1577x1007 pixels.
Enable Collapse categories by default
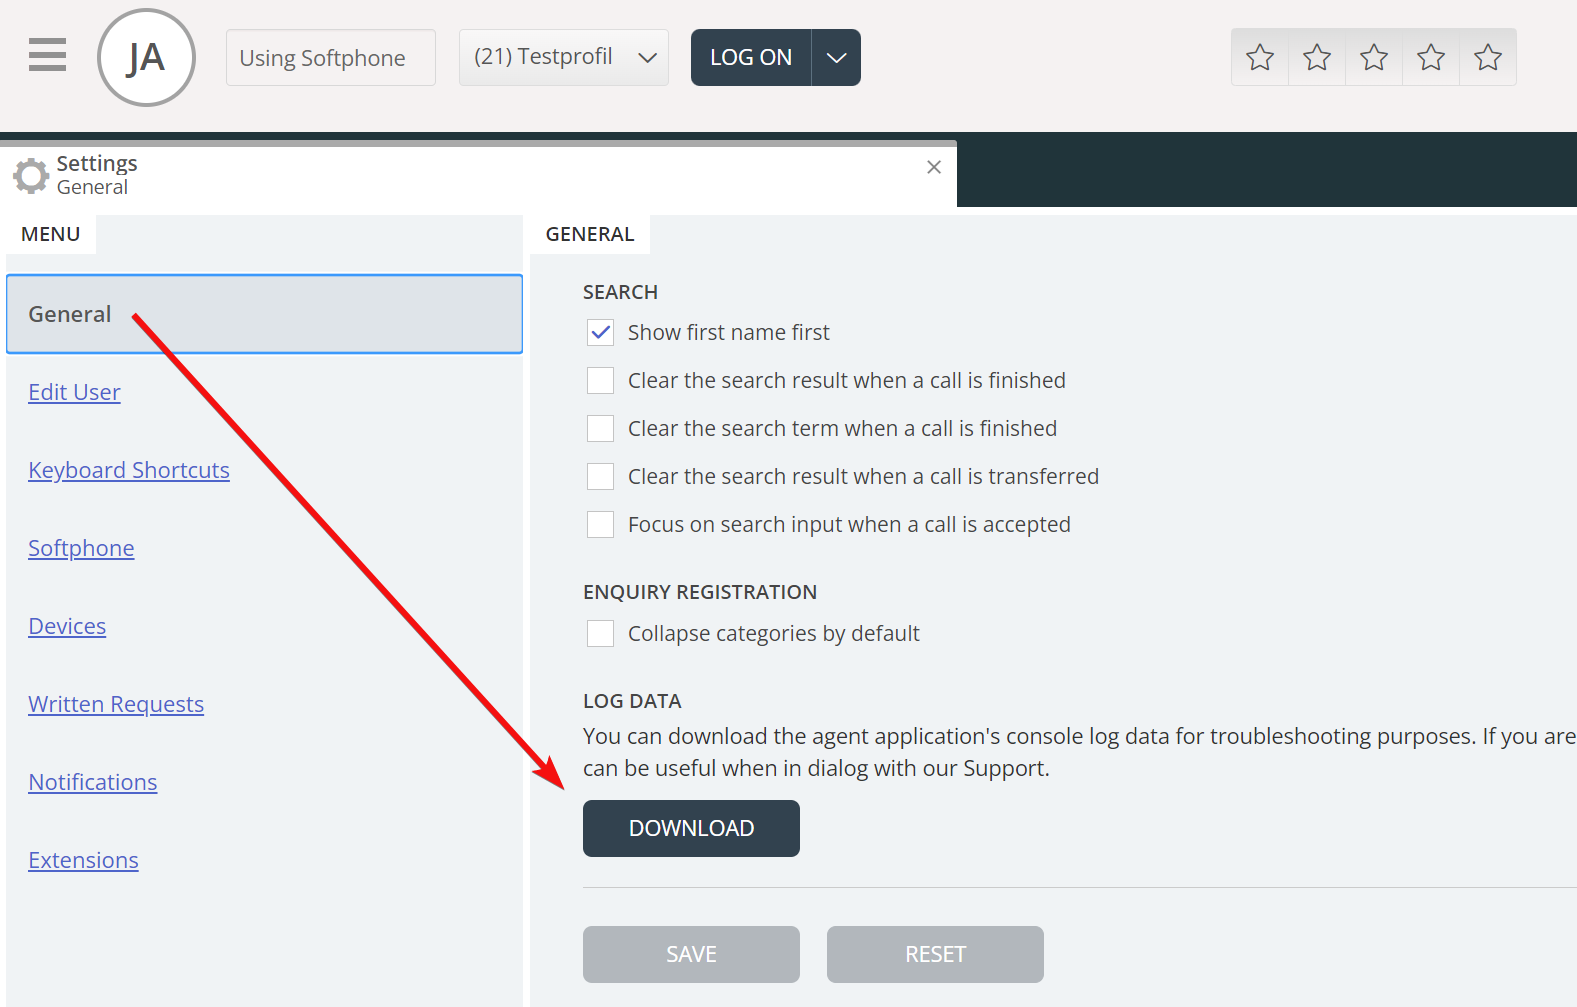(x=600, y=634)
